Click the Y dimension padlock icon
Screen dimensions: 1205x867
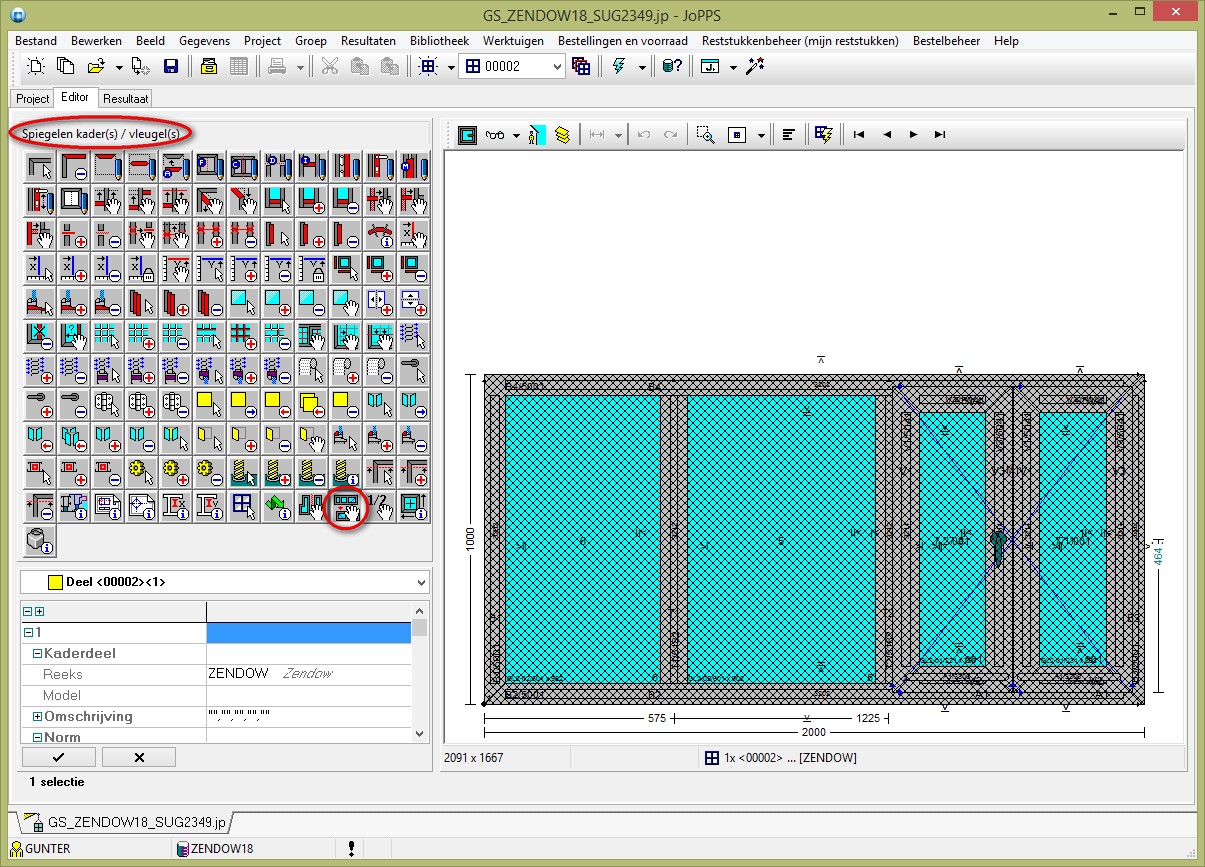point(312,268)
